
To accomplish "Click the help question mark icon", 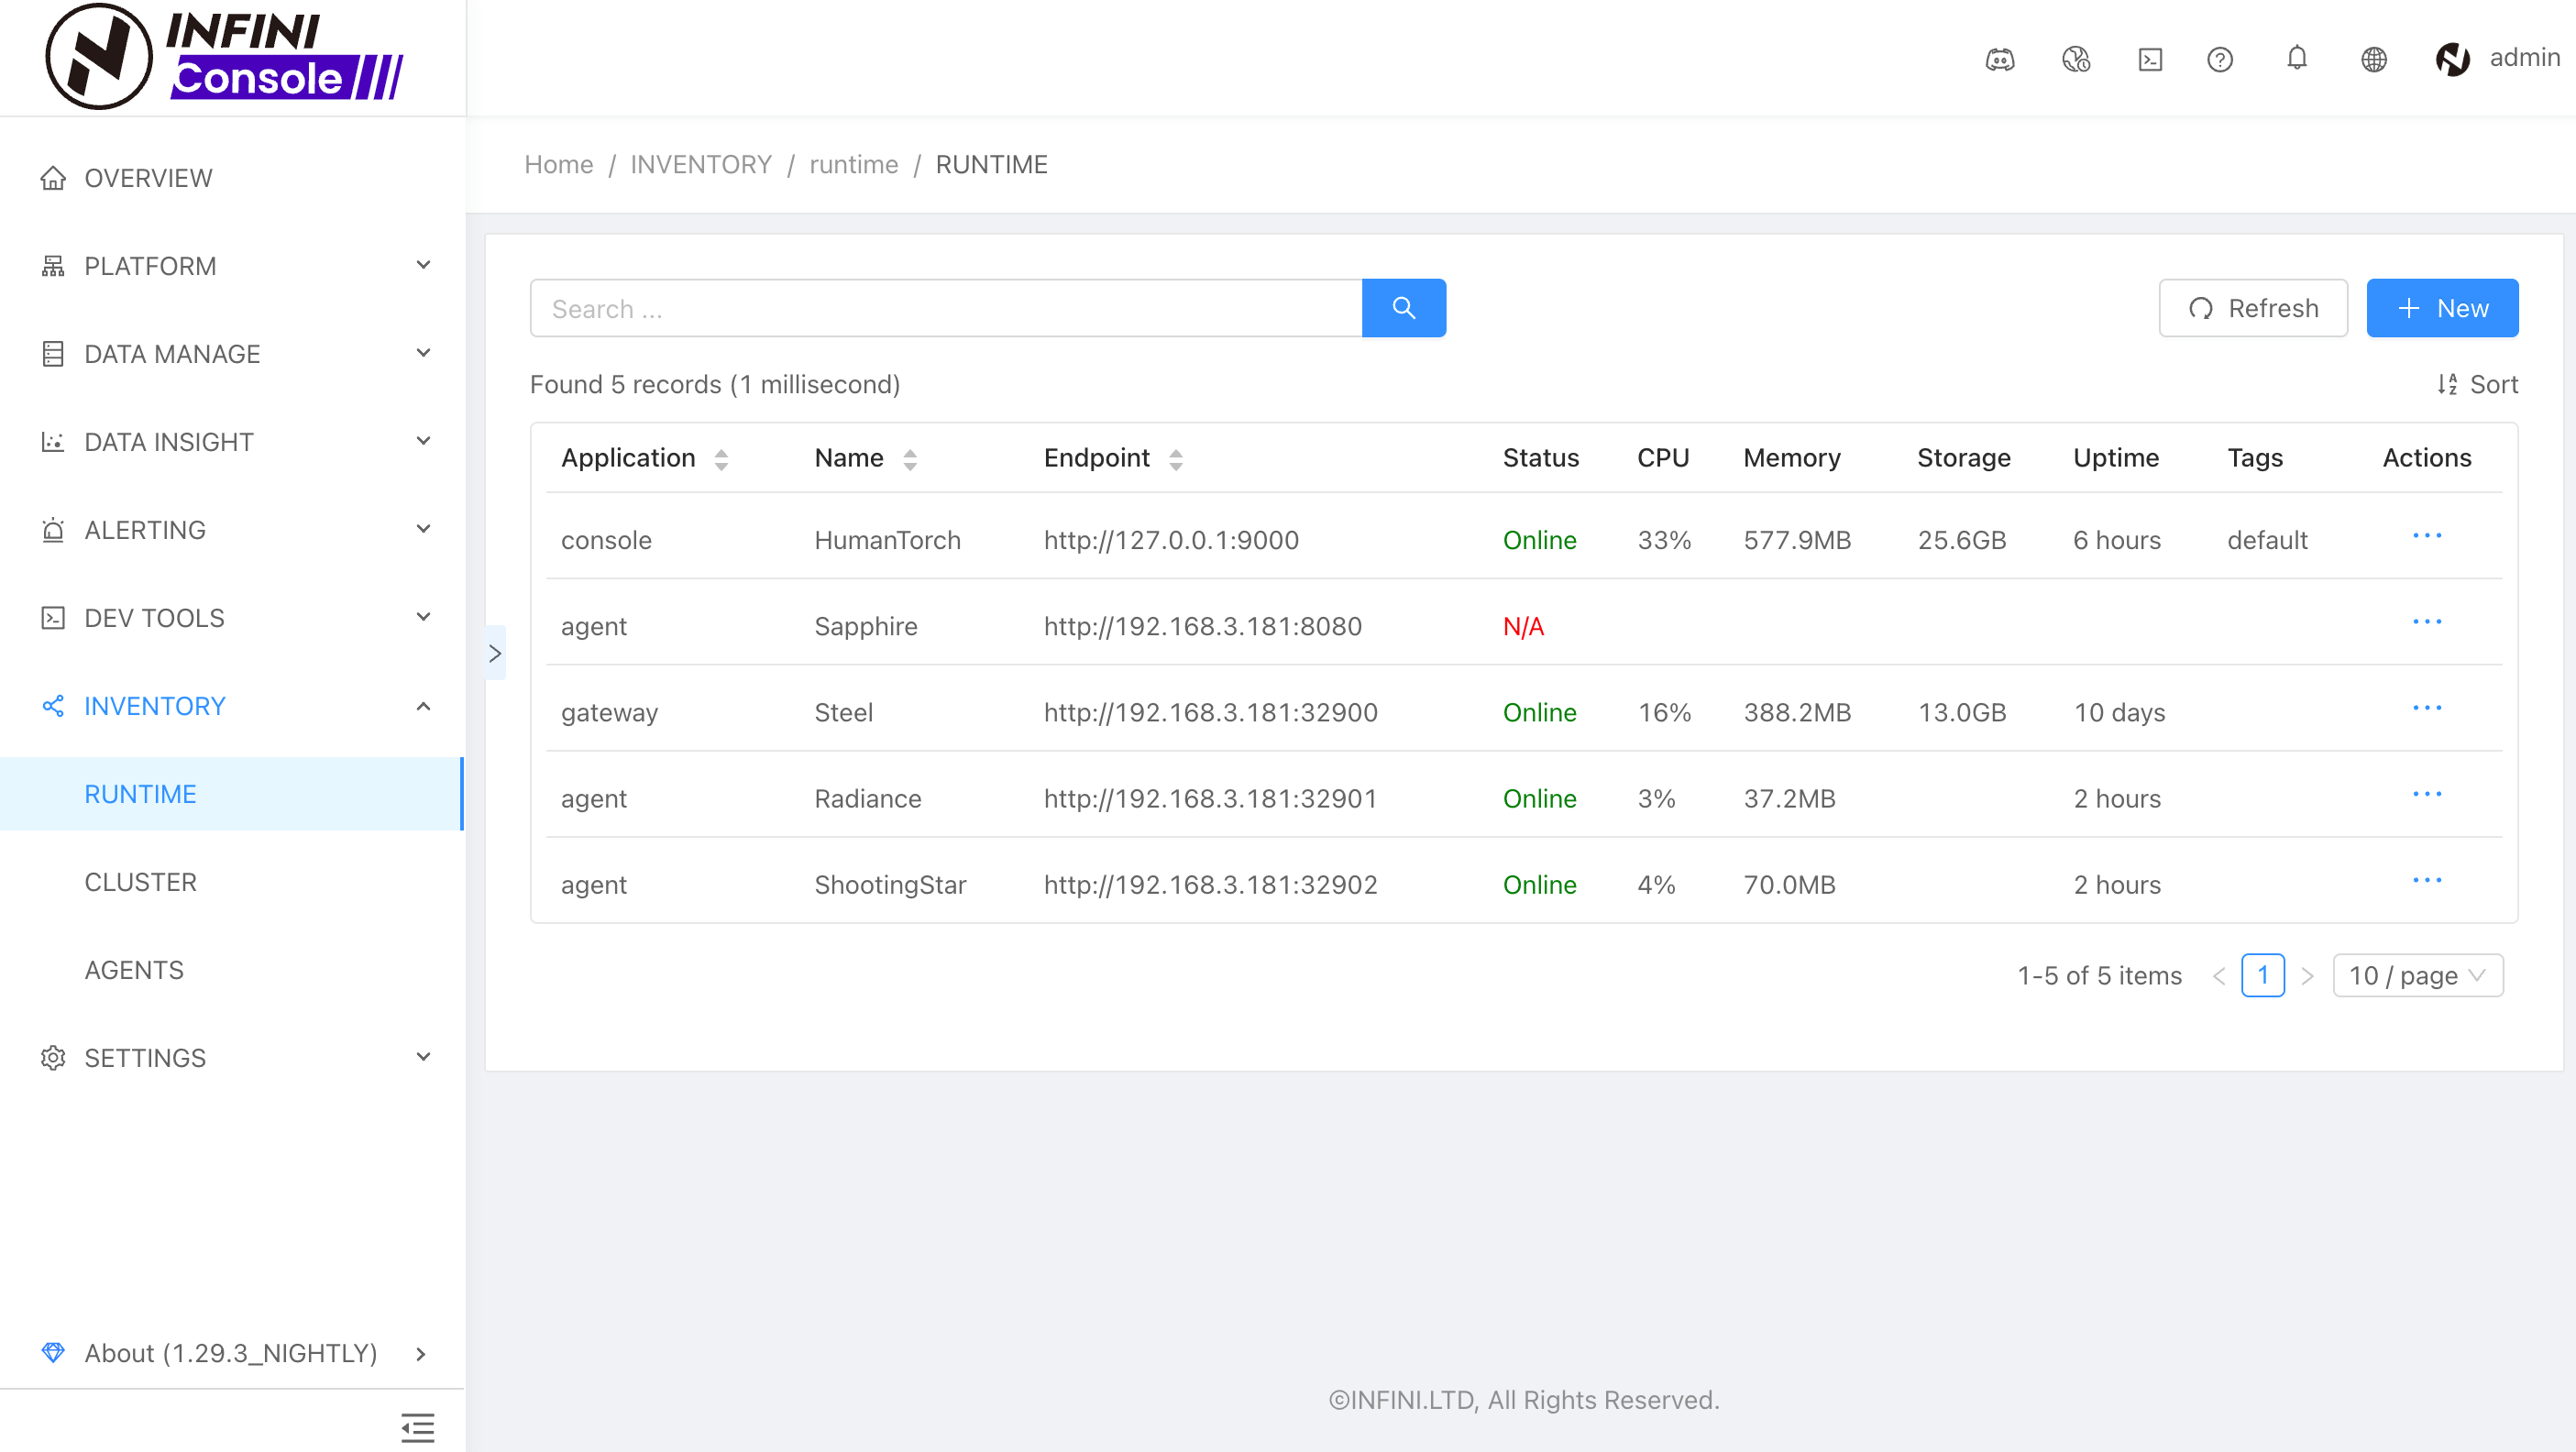I will click(2219, 59).
